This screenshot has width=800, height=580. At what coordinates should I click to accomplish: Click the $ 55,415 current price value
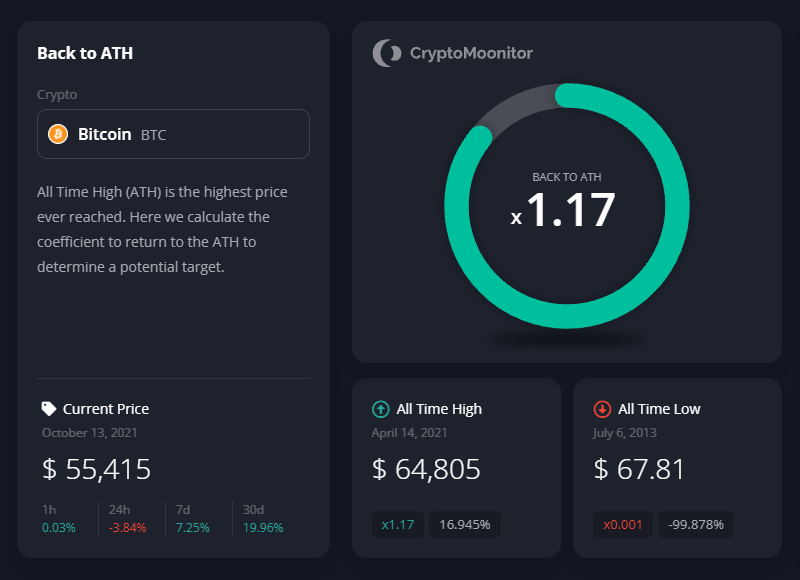click(x=96, y=468)
